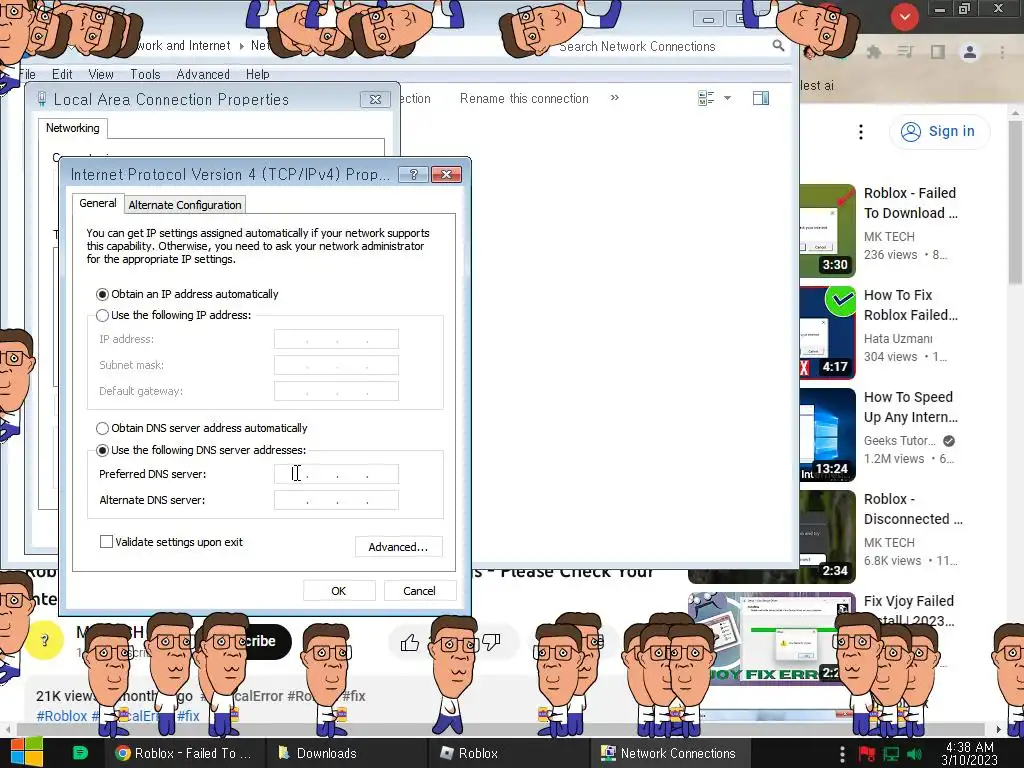The width and height of the screenshot is (1024, 768).
Task: Switch to Network Connections taskbar item
Action: click(669, 753)
